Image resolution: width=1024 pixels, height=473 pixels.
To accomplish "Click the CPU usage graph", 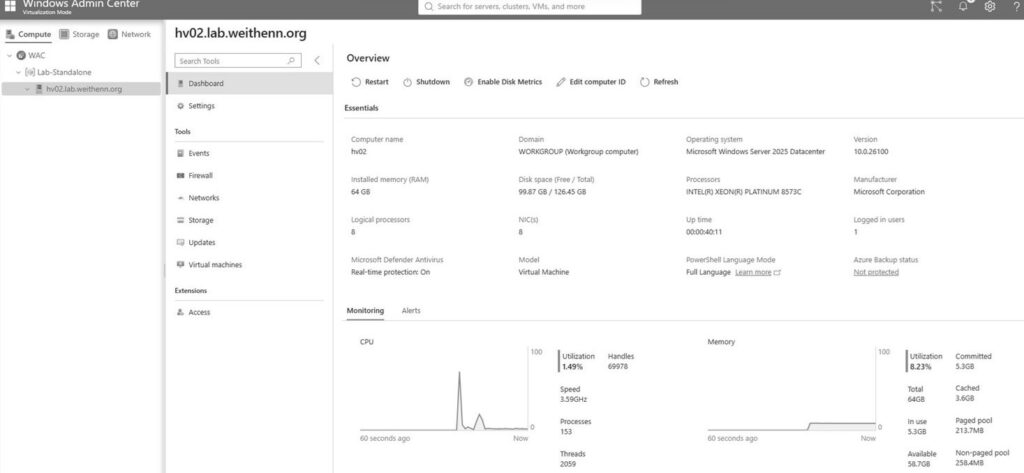I will coord(443,391).
